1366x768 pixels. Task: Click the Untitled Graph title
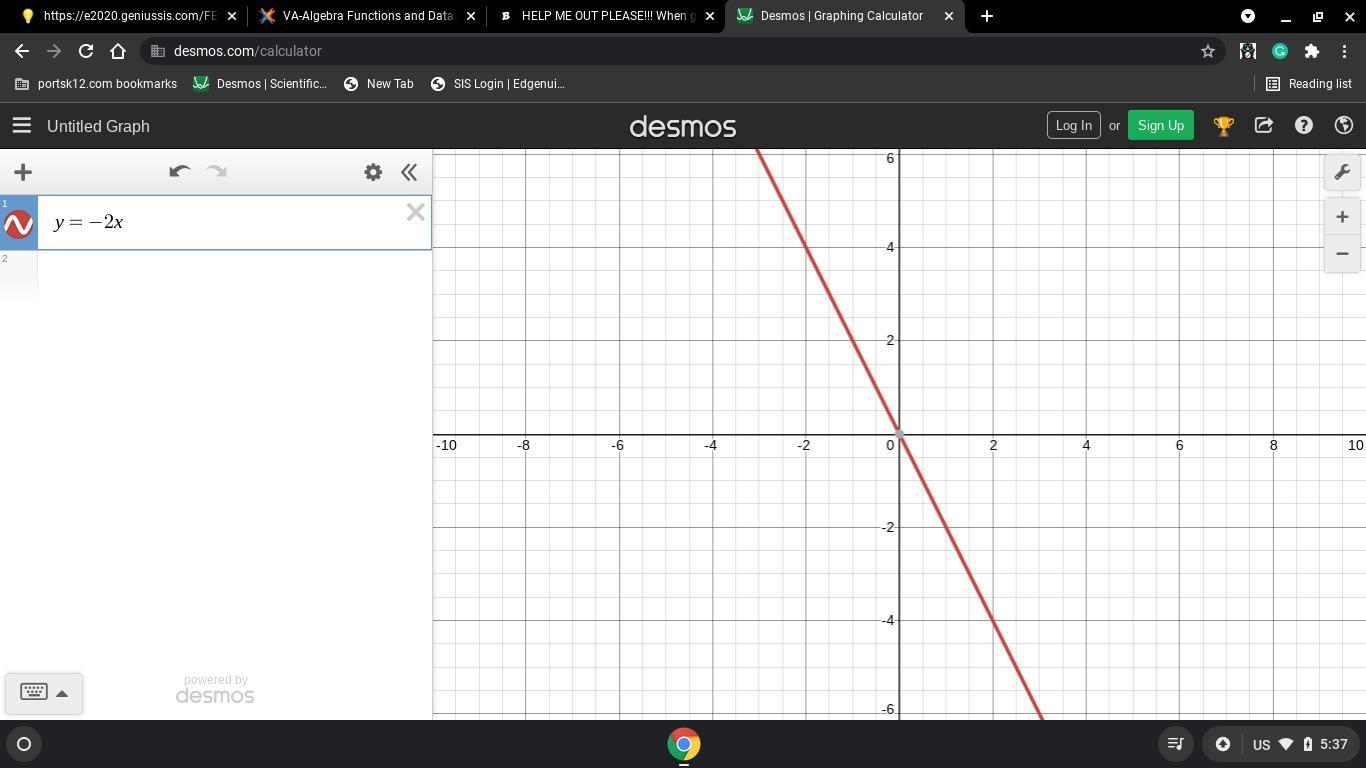click(98, 126)
